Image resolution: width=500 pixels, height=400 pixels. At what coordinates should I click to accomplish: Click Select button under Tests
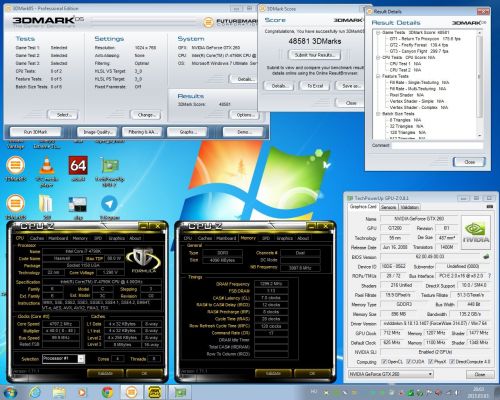tap(63, 115)
